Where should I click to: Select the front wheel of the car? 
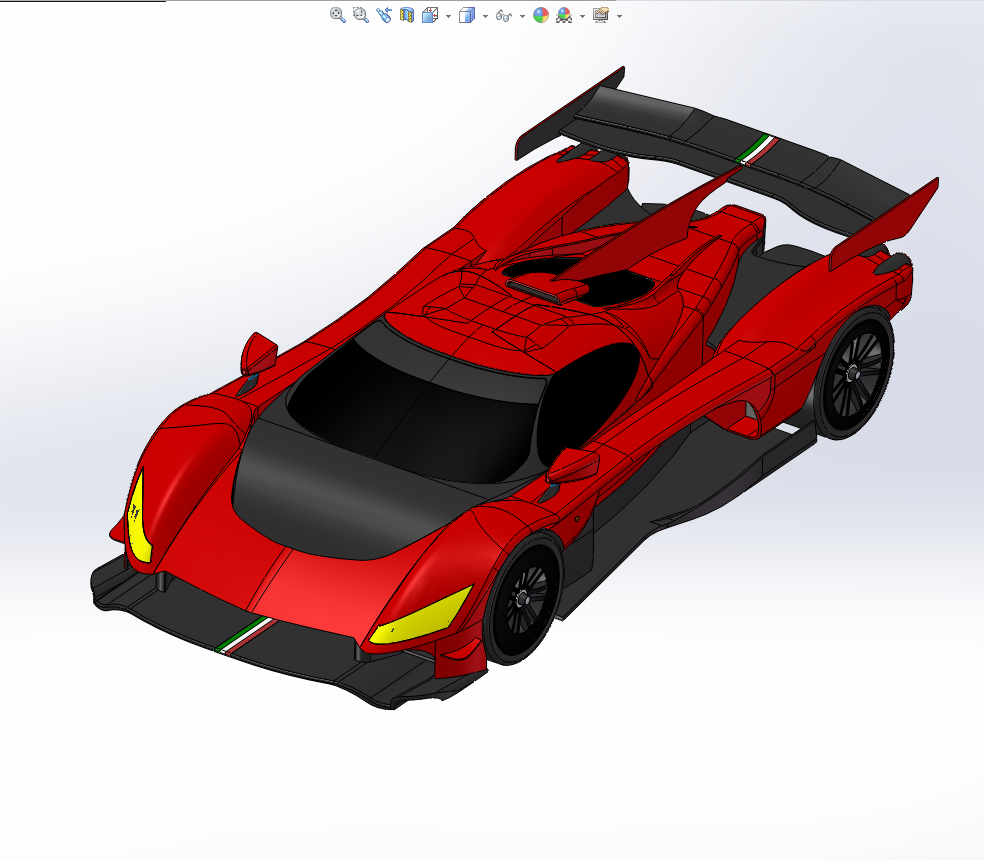coord(523,599)
